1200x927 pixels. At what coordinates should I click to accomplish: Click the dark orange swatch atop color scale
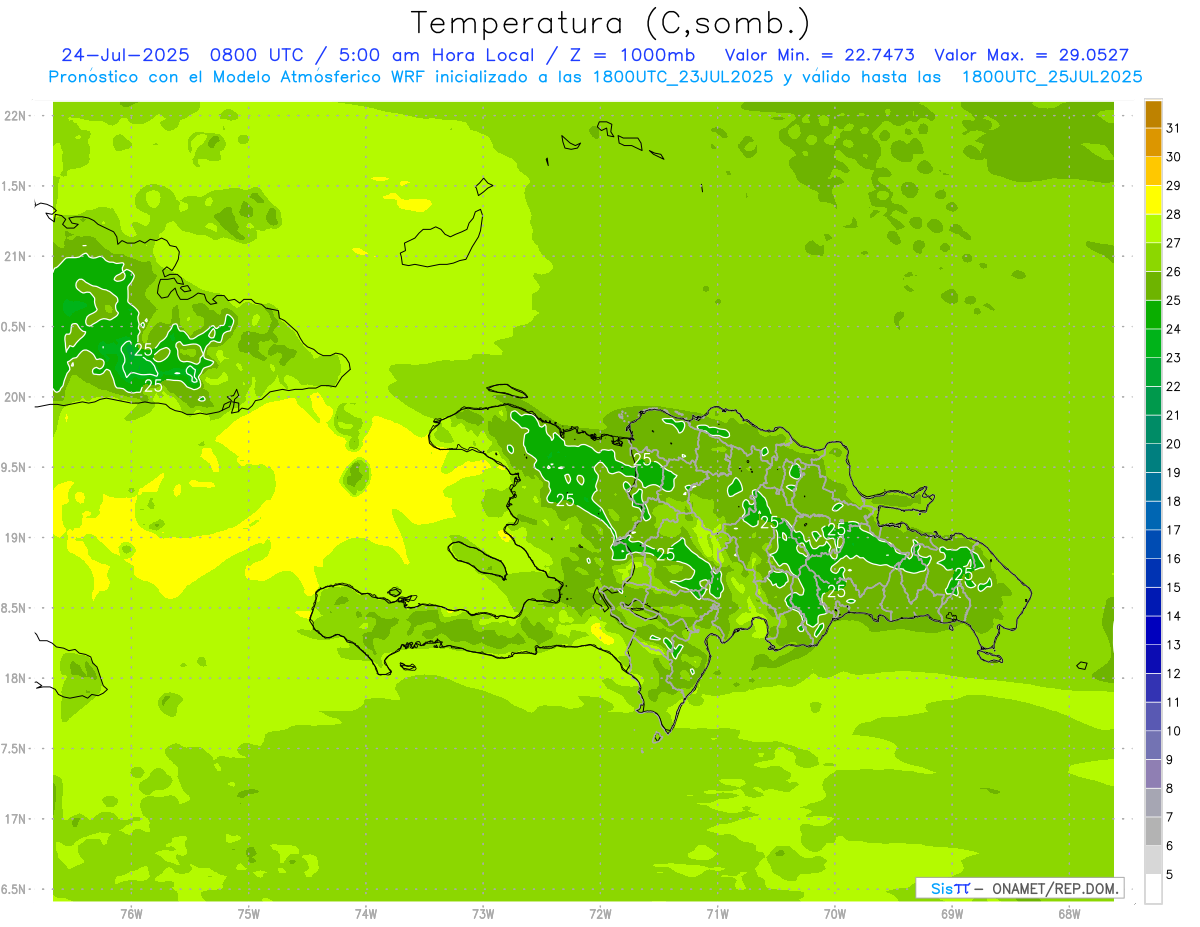tap(1153, 114)
